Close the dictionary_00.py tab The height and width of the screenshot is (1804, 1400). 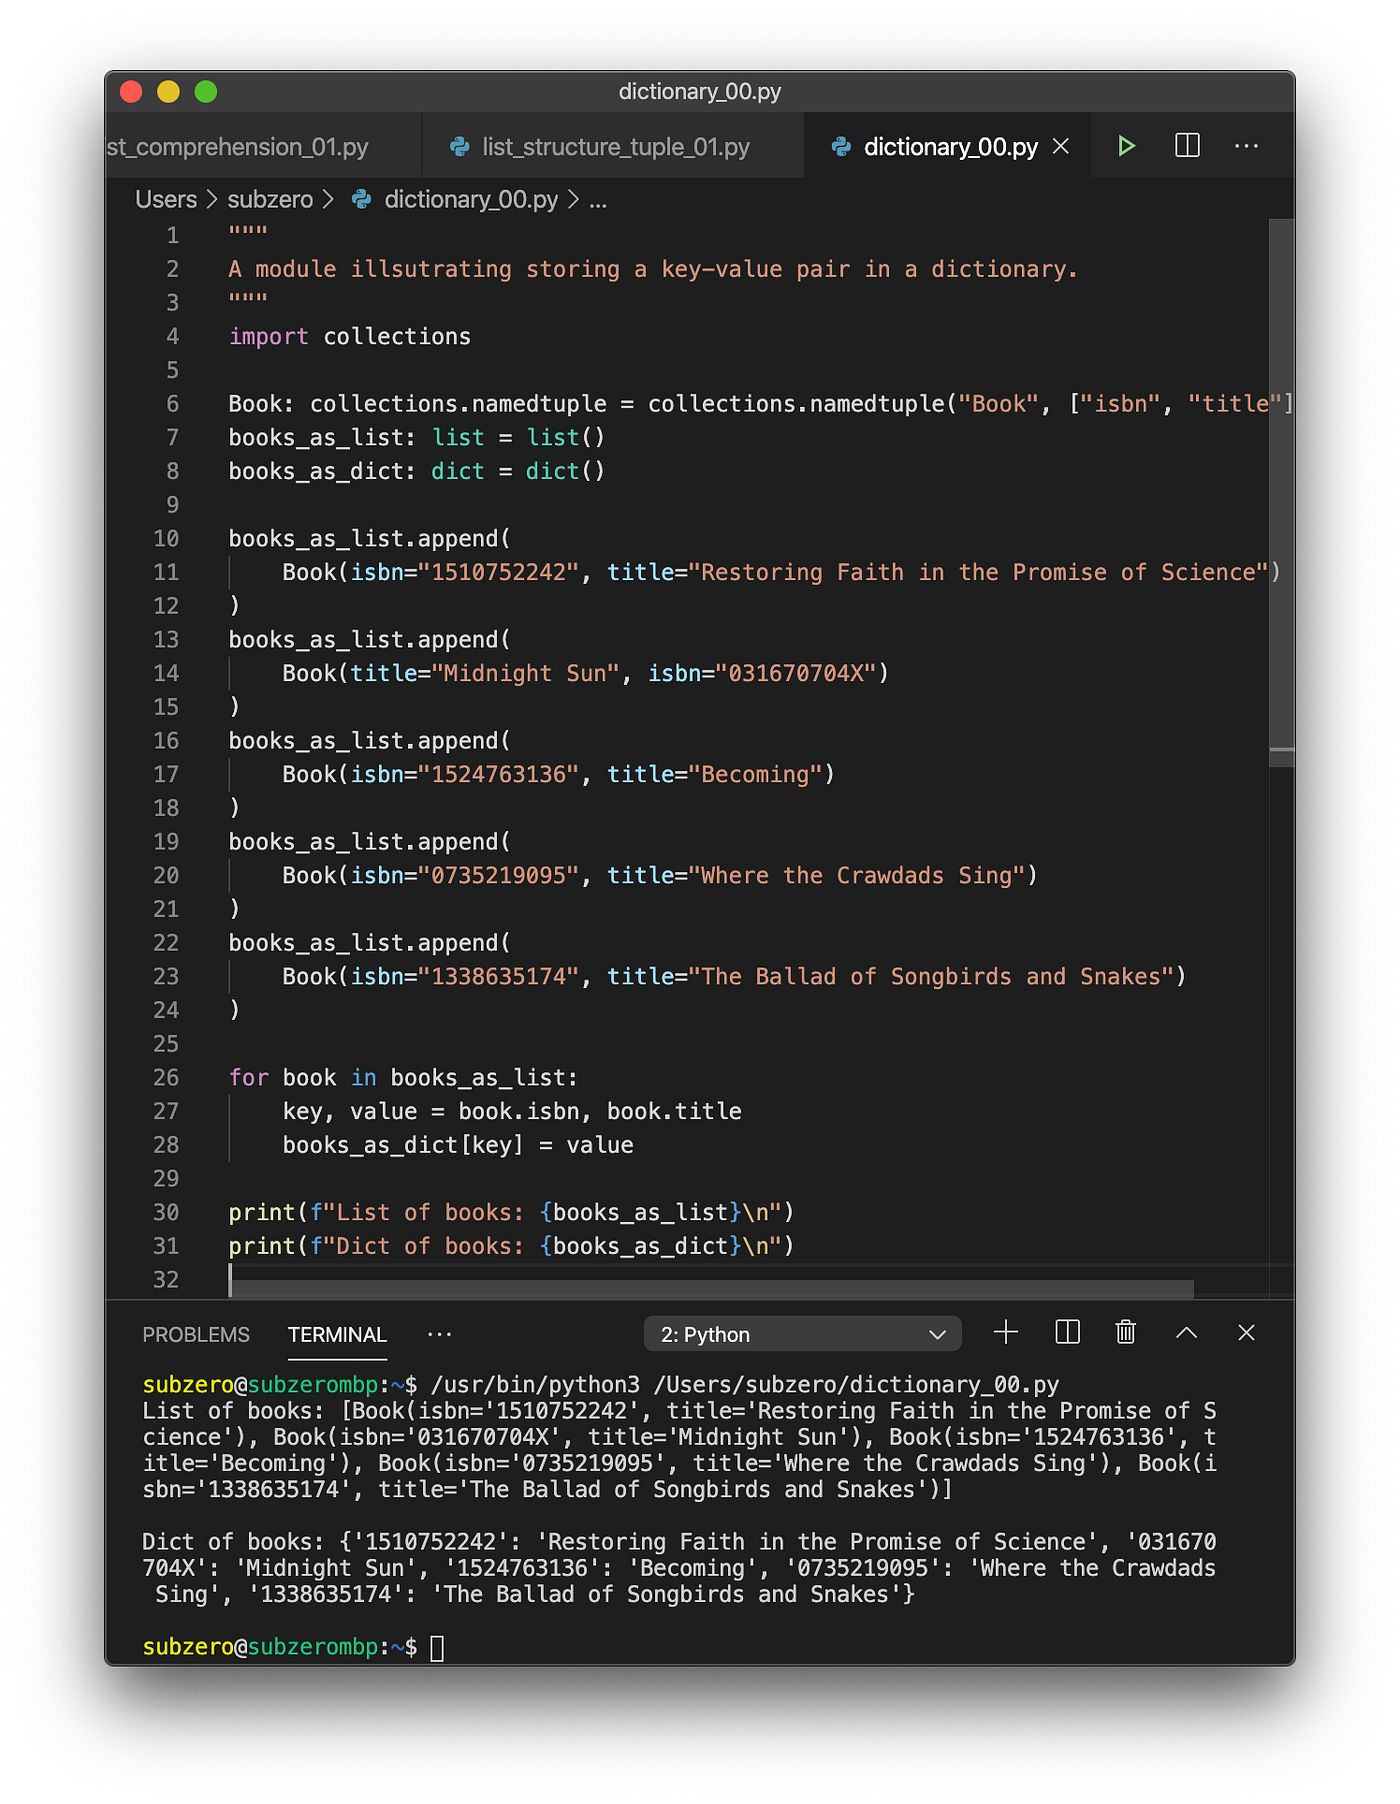click(x=1062, y=146)
